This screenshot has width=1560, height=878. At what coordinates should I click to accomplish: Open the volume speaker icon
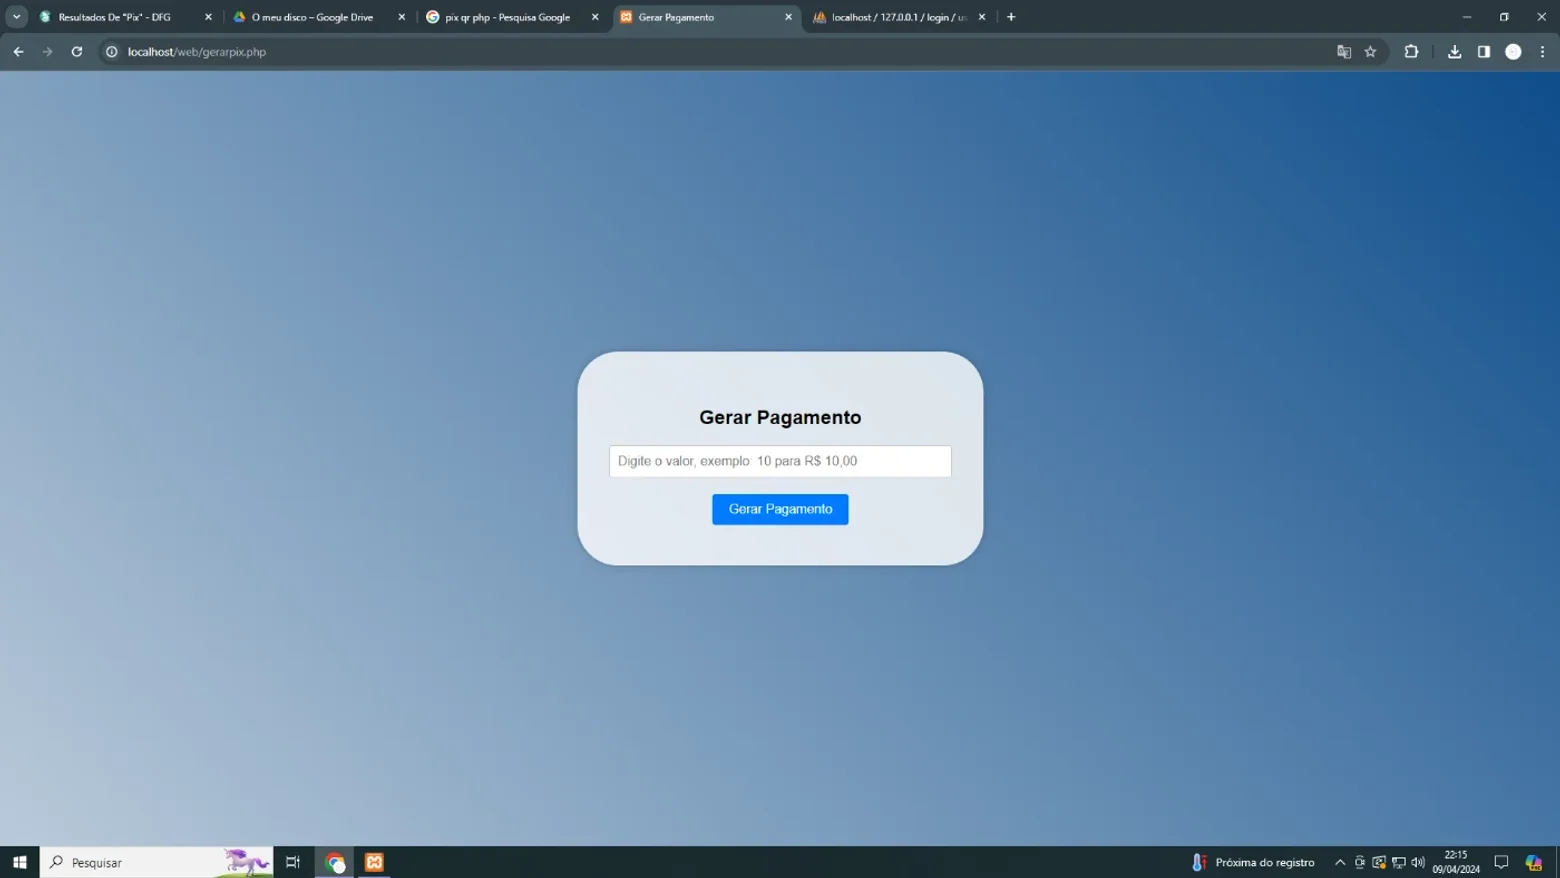(x=1418, y=862)
